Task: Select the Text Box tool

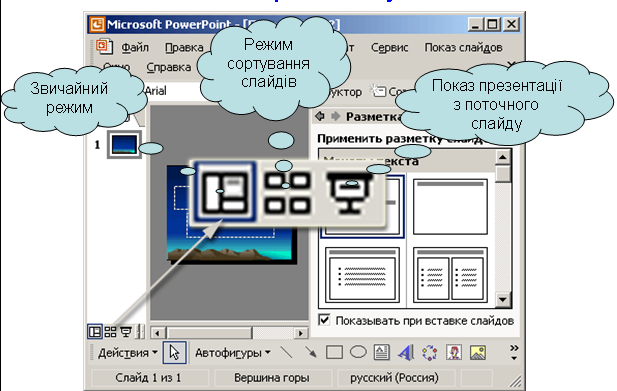Action: coord(381,352)
